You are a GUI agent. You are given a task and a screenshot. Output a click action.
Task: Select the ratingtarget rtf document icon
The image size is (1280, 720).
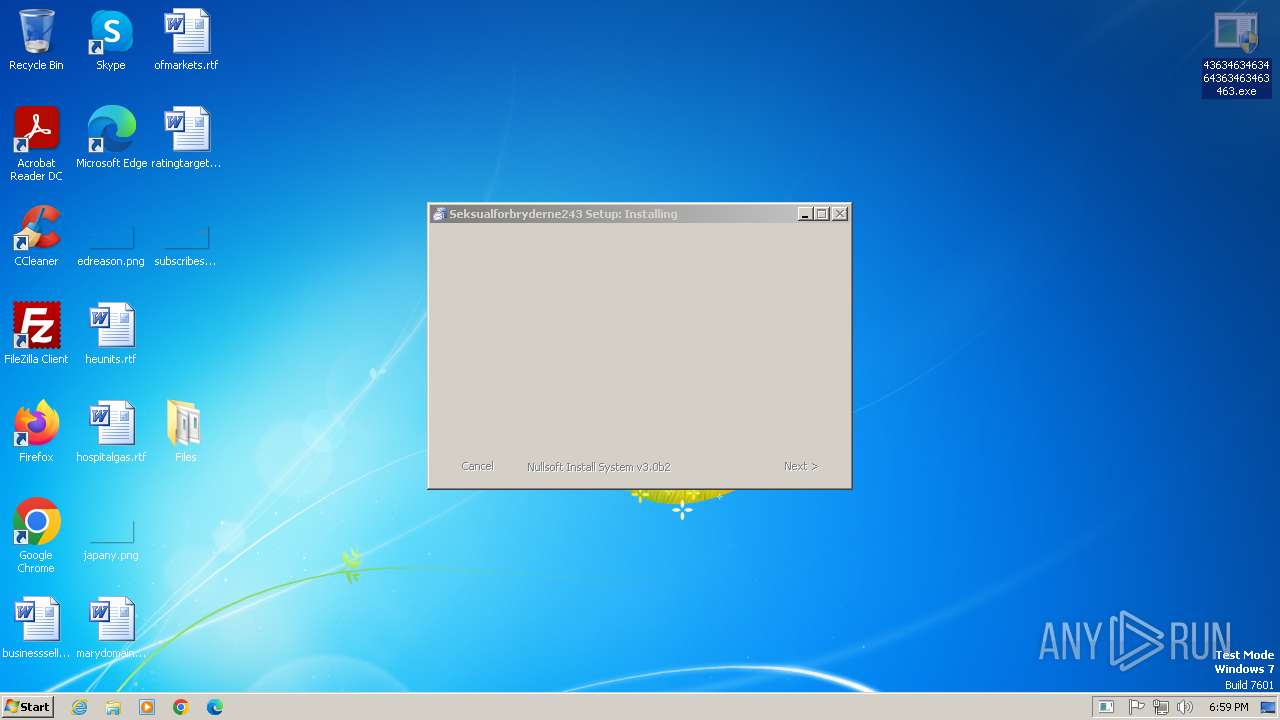[186, 138]
